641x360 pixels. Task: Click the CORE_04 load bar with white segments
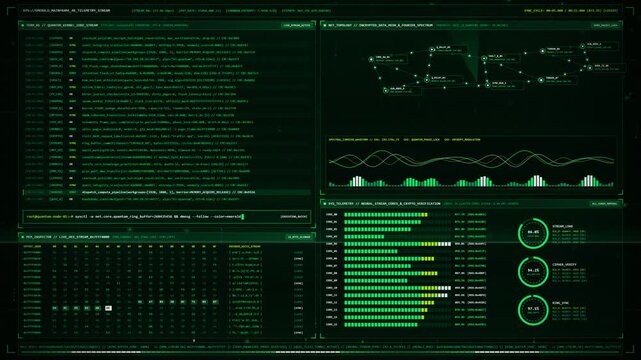[397, 244]
